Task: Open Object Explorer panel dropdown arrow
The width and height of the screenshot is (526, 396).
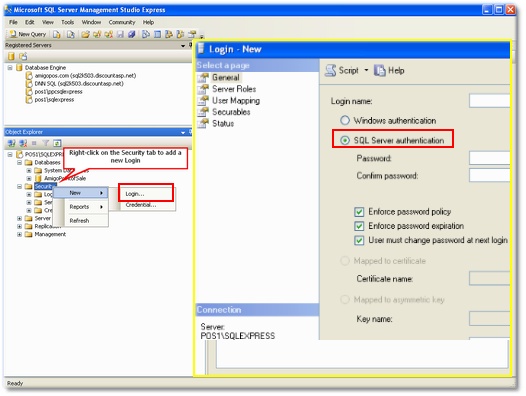Action: click(183, 132)
